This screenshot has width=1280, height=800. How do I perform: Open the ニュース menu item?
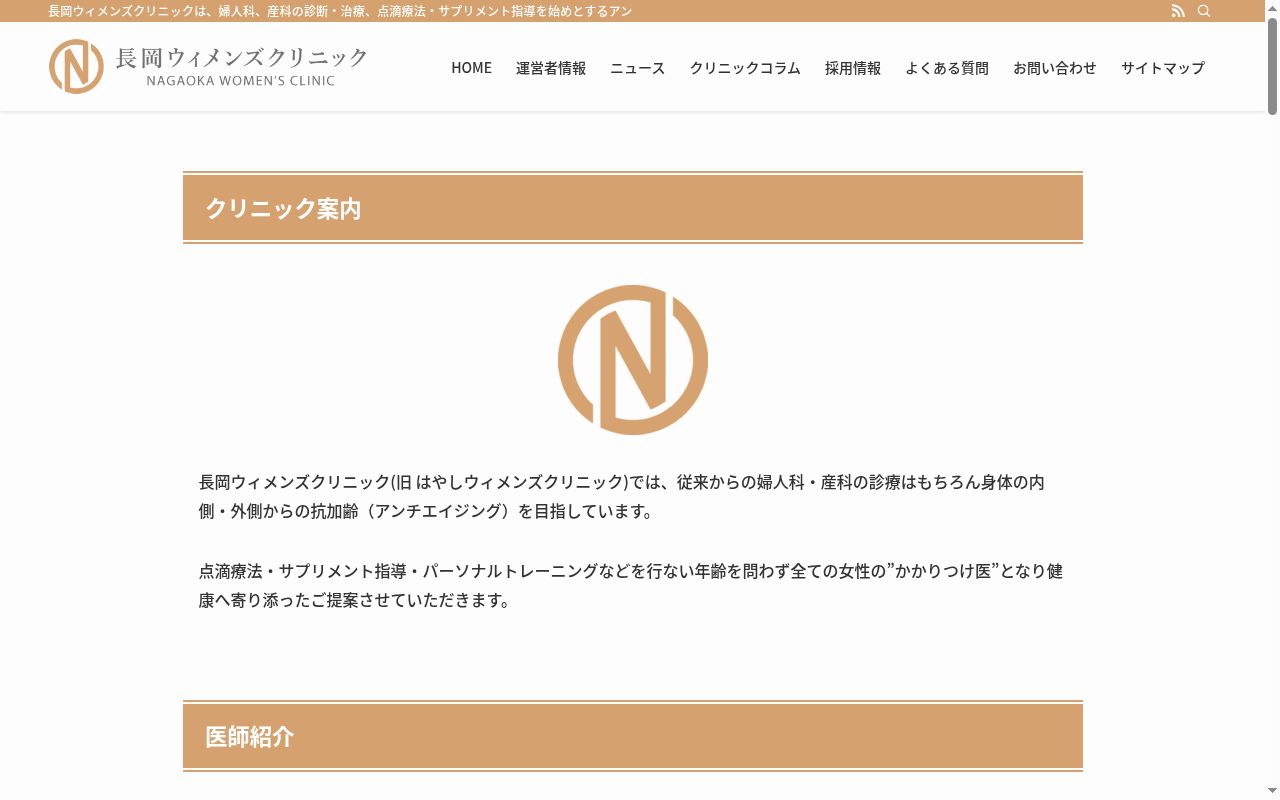[x=637, y=68]
